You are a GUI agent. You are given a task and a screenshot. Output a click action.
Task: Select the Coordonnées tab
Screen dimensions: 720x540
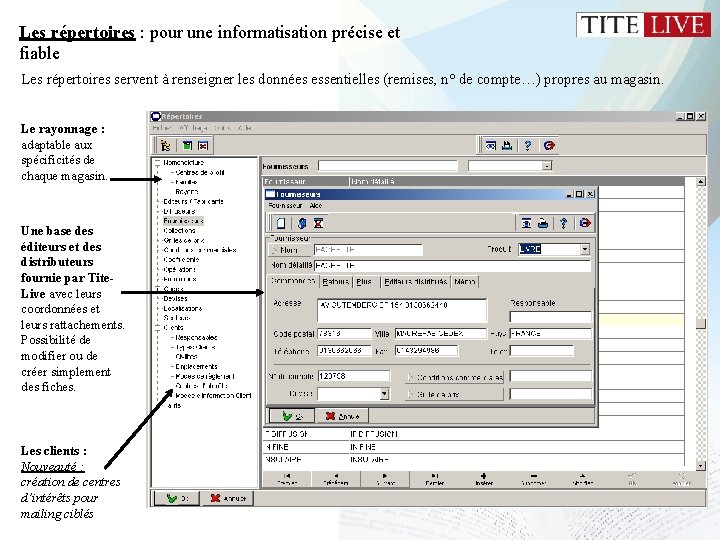point(292,281)
